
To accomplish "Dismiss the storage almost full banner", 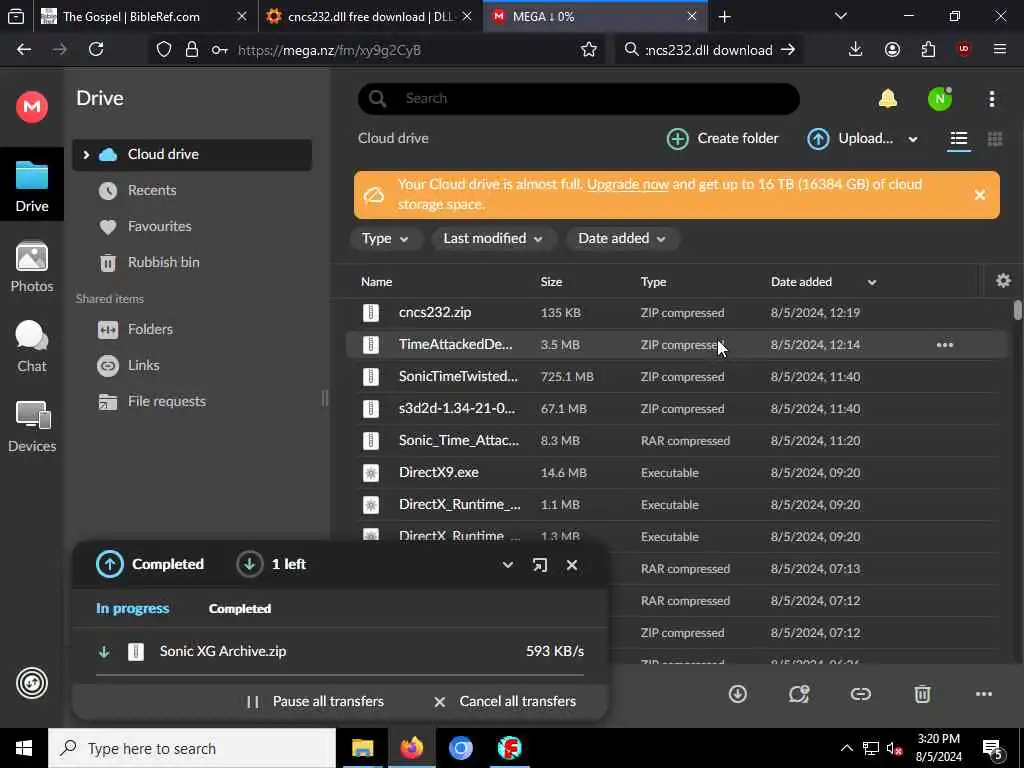I will point(979,195).
